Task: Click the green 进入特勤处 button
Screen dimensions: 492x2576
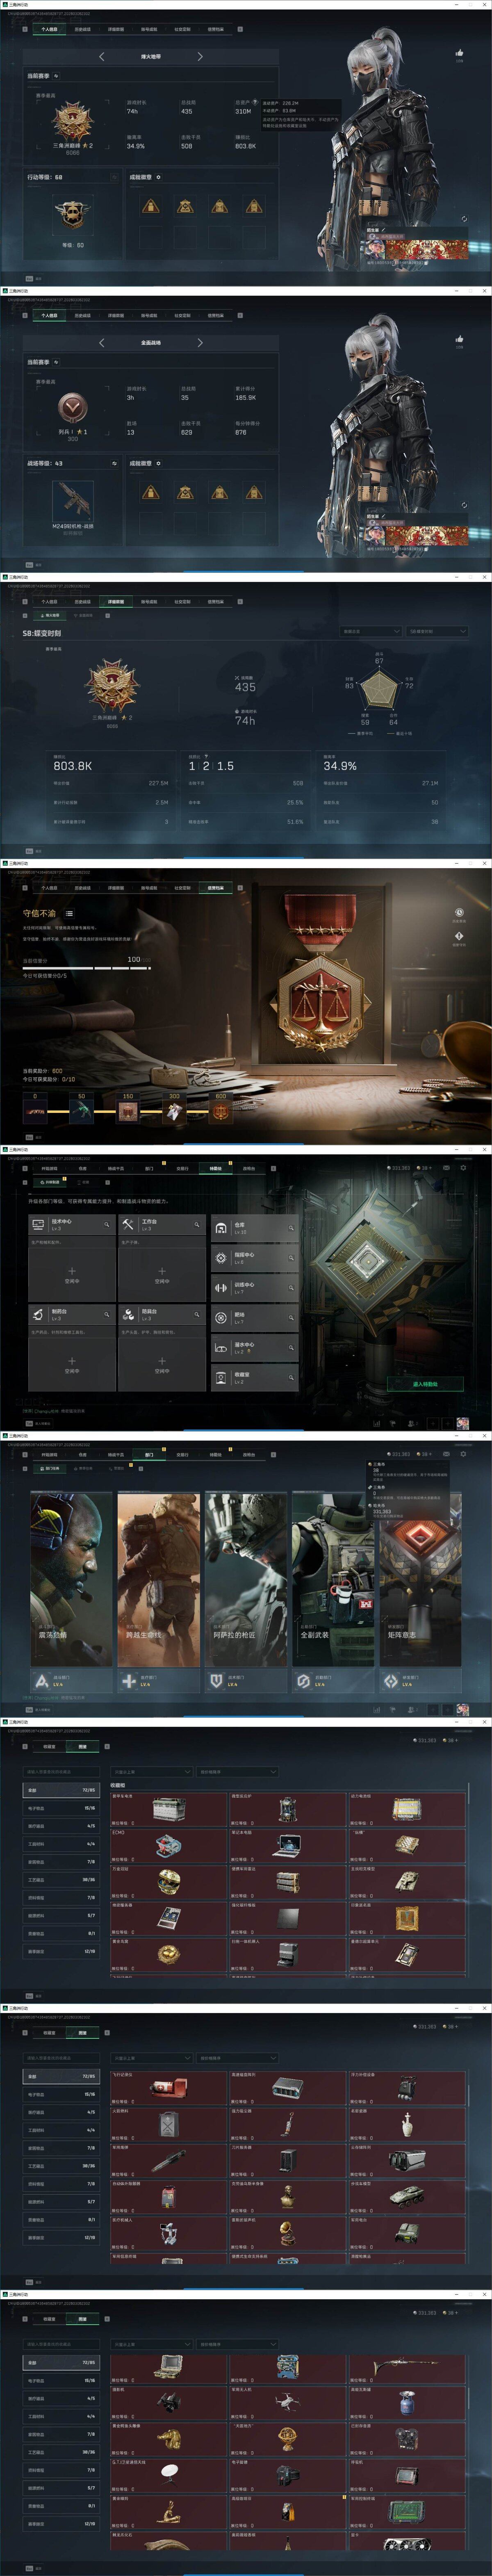Action: click(425, 1384)
